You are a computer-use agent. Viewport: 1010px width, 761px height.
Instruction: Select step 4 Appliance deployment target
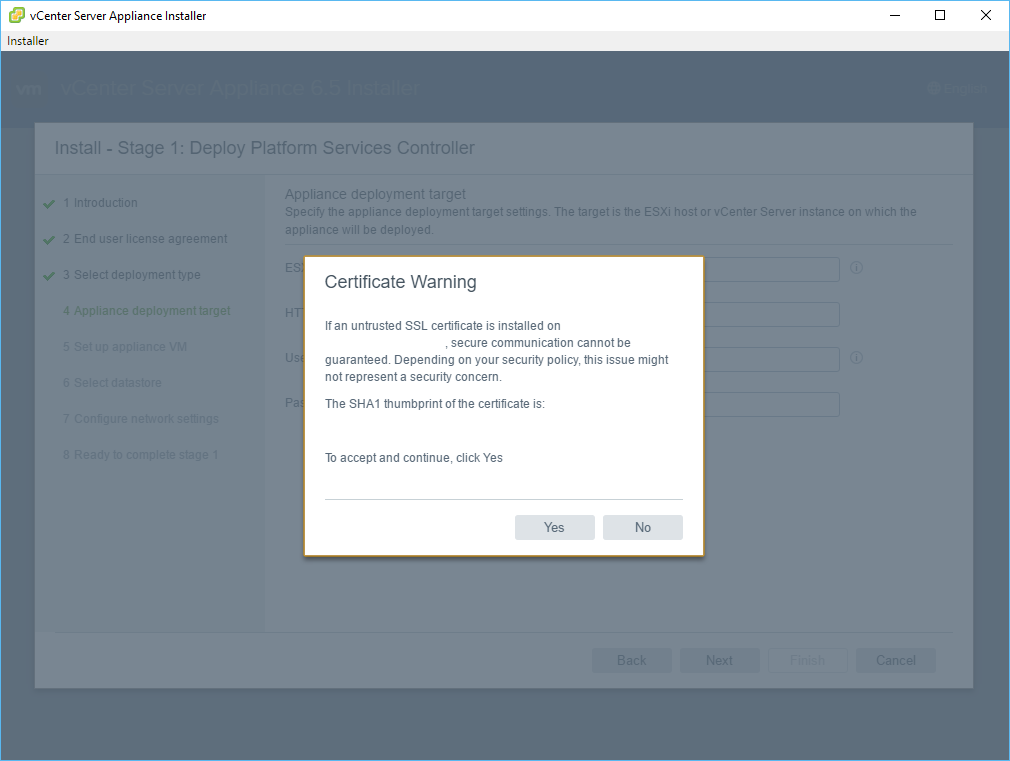[x=147, y=311]
